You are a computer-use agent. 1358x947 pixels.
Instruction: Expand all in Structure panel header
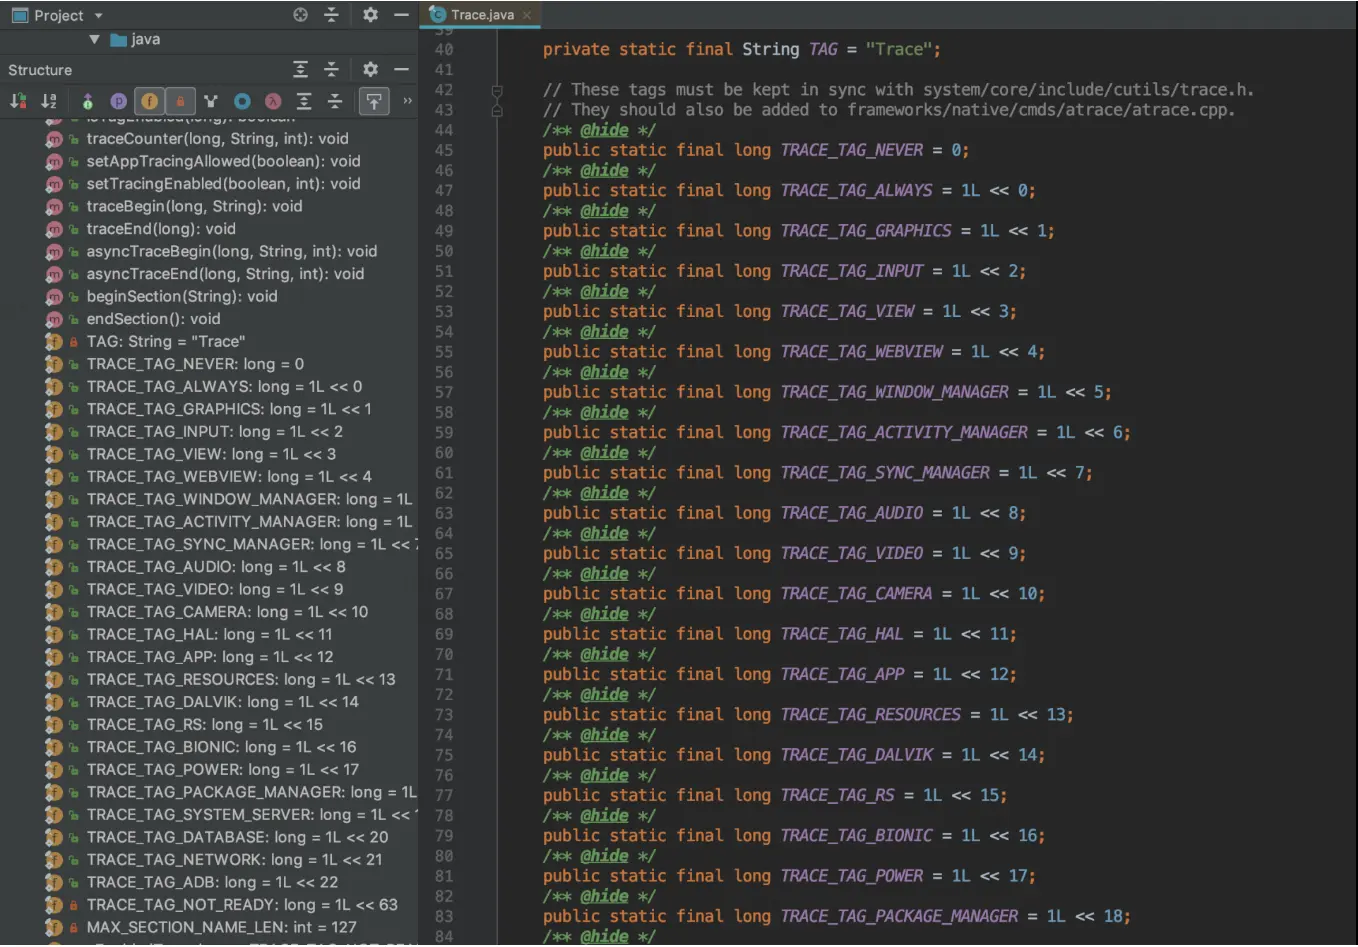300,69
